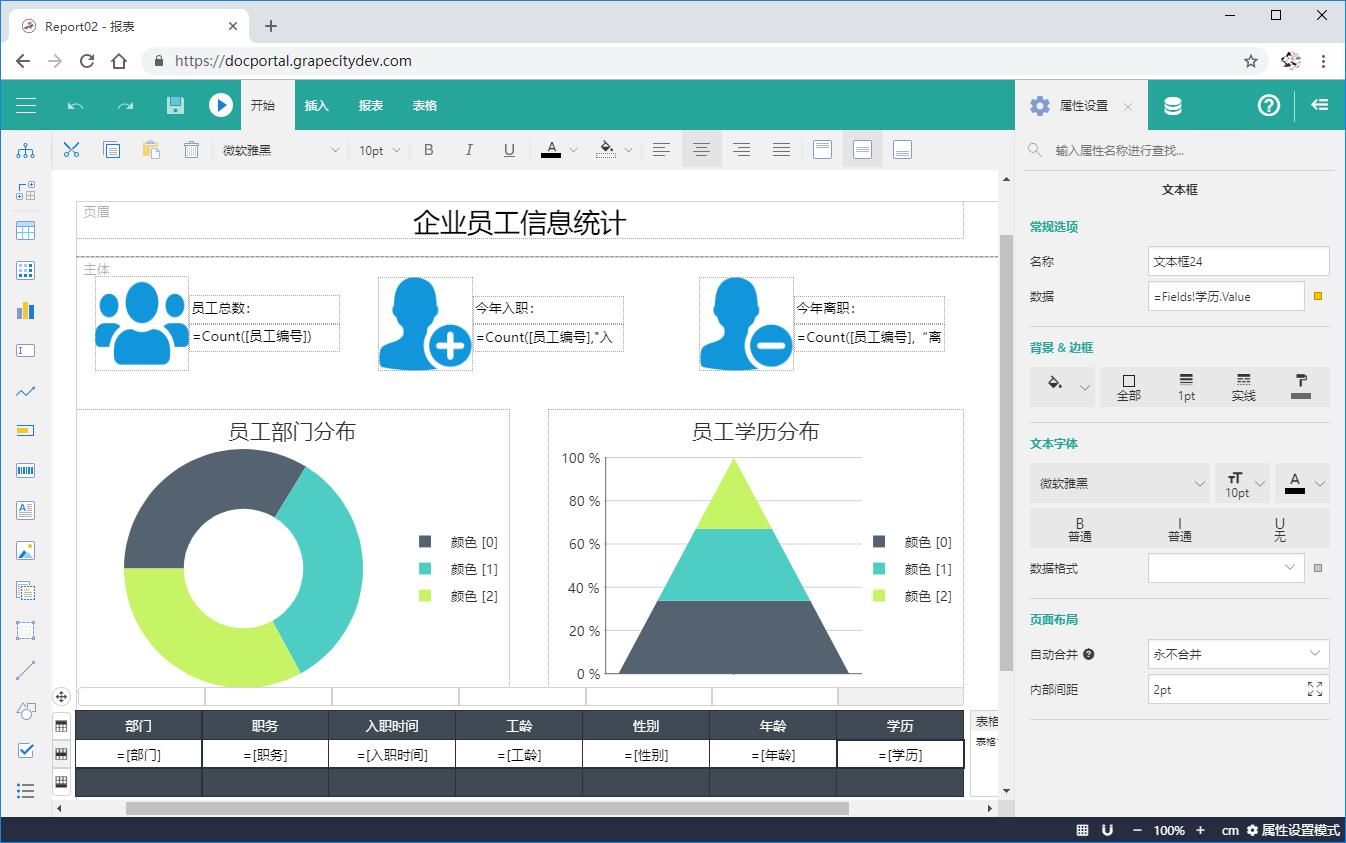Switch to the 插入 ribbon tab
1346x843 pixels.
coord(317,105)
